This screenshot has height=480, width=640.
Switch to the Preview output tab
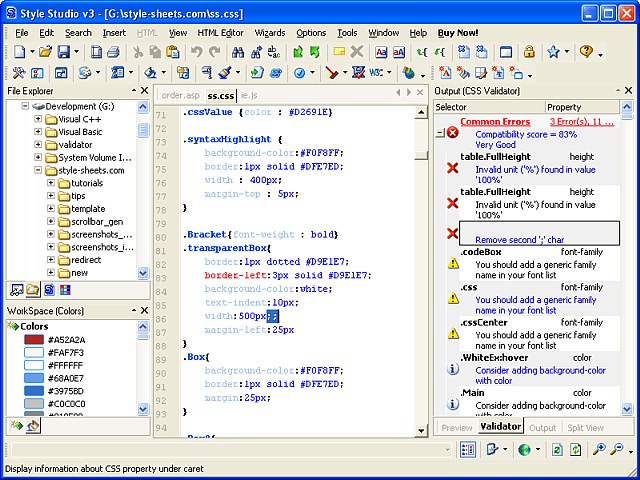pos(457,428)
